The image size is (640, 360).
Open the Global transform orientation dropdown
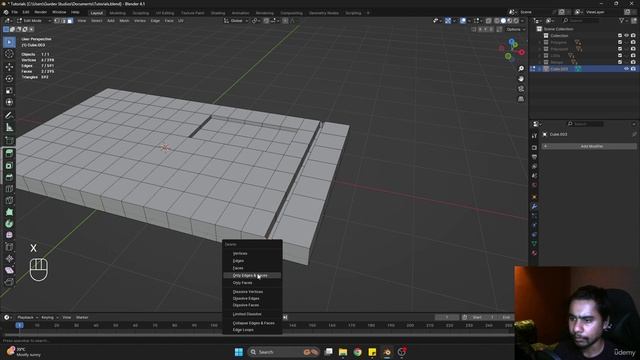pyautogui.click(x=236, y=20)
